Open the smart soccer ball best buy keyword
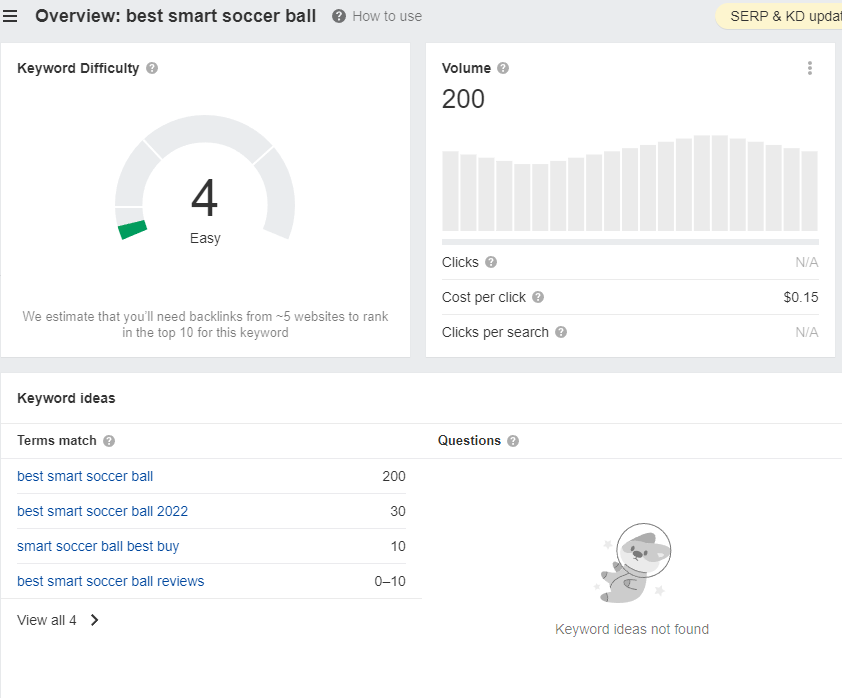The width and height of the screenshot is (842, 698). point(98,546)
